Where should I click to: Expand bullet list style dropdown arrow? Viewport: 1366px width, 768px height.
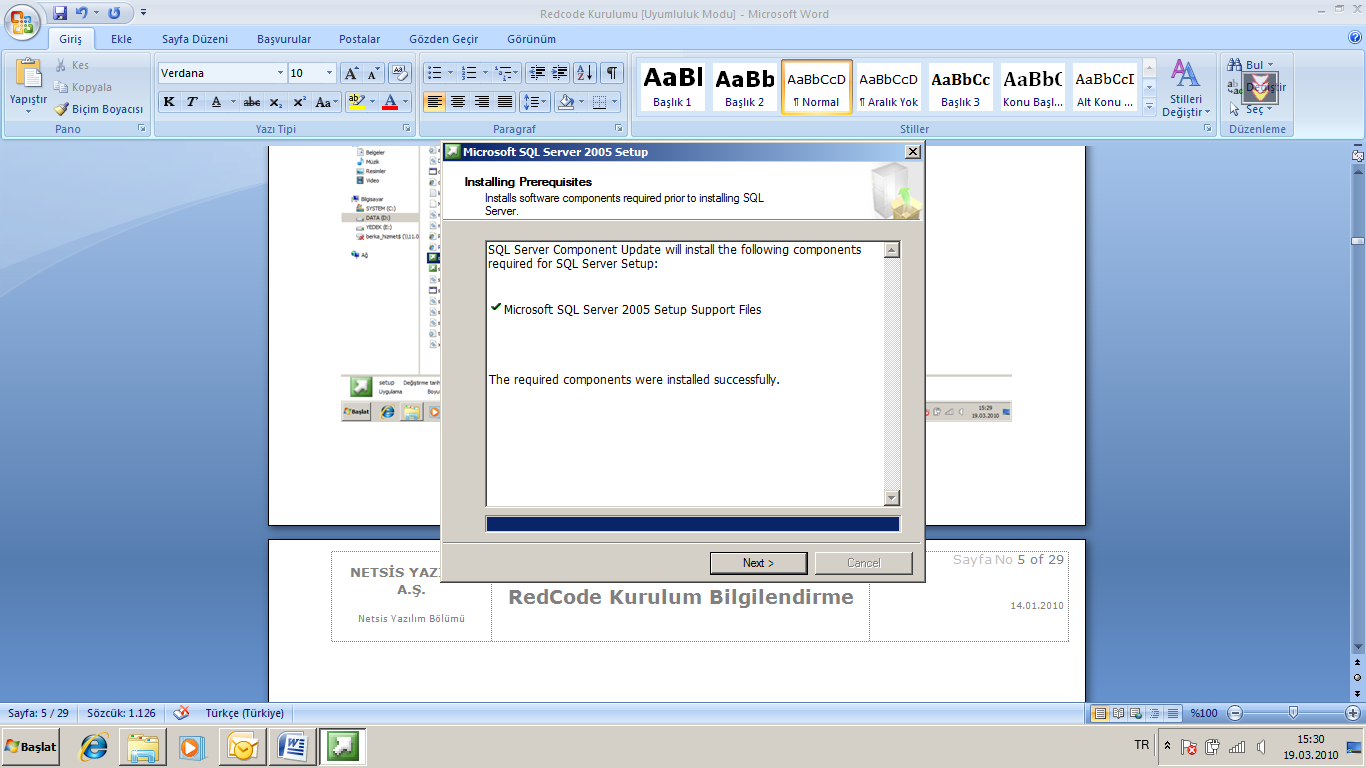[x=450, y=73]
